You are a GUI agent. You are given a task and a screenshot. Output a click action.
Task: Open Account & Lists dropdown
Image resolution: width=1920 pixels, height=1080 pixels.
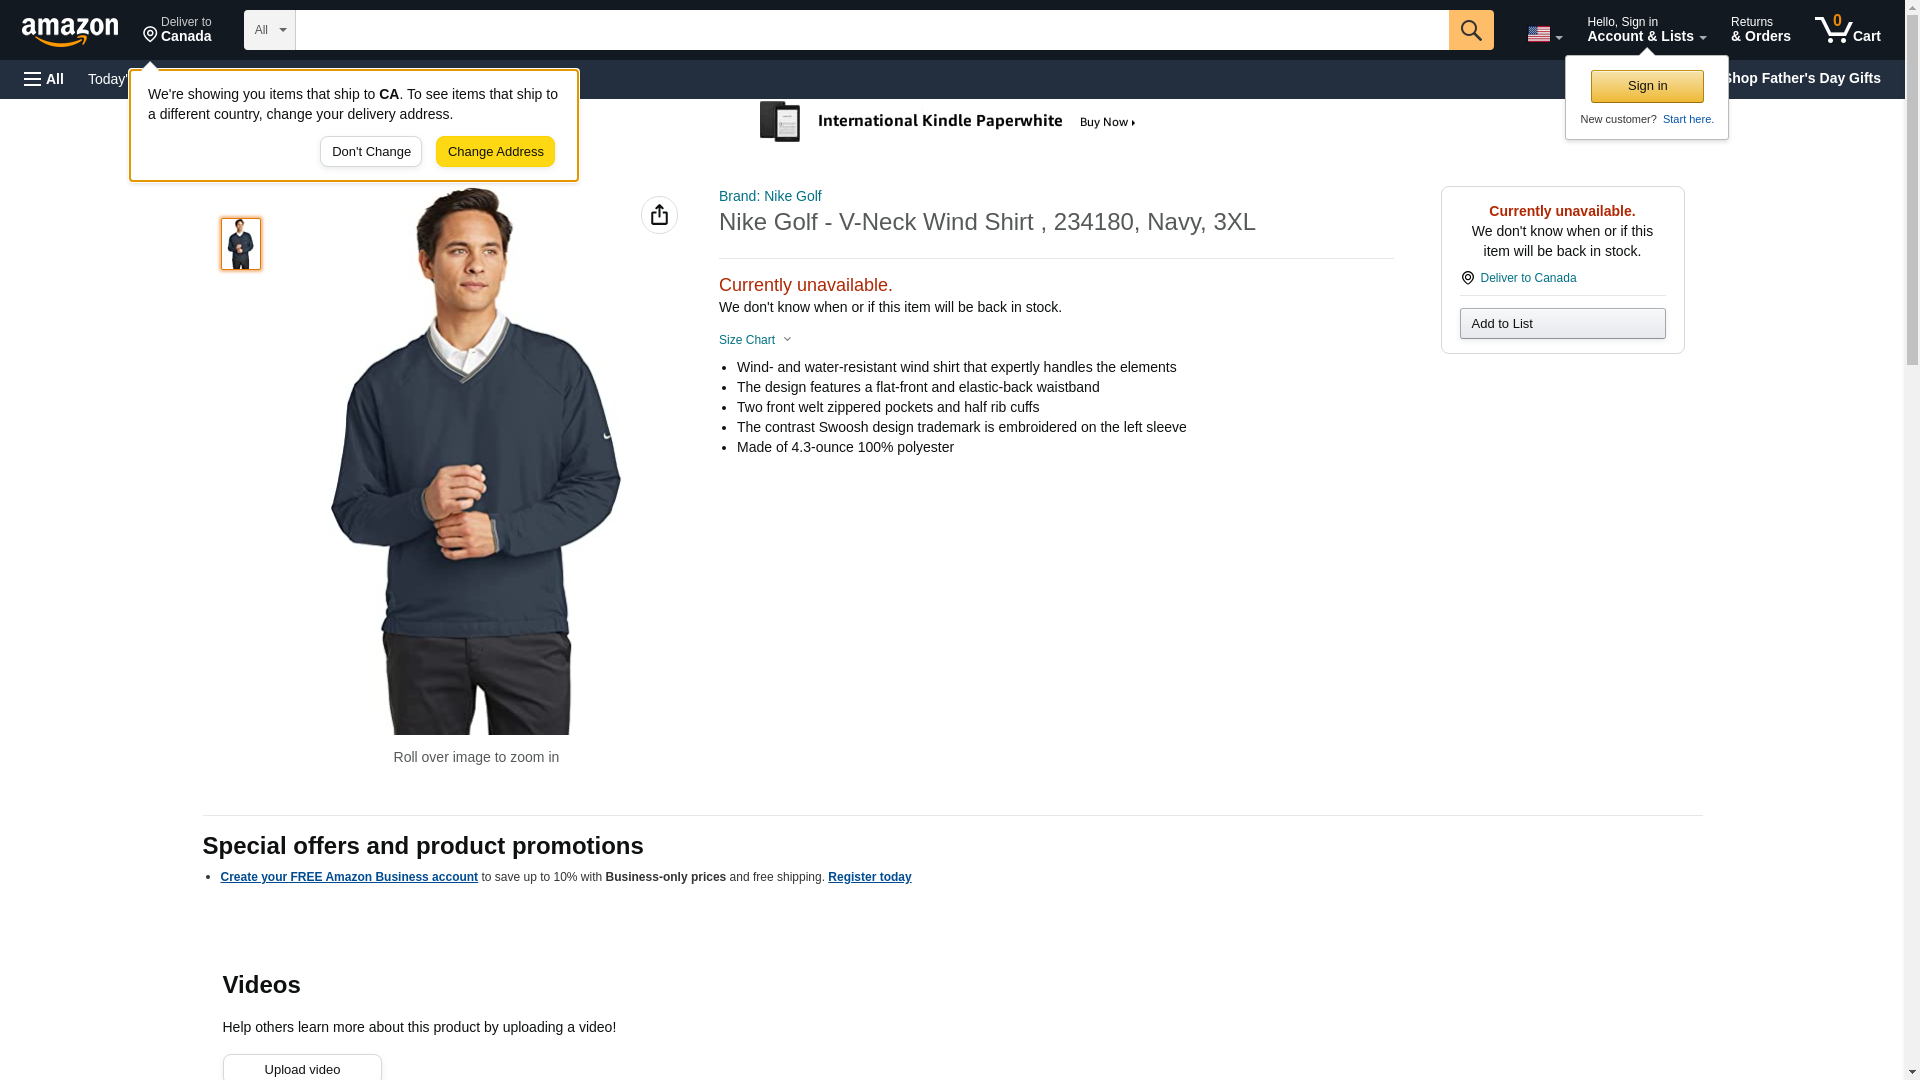click(1645, 30)
